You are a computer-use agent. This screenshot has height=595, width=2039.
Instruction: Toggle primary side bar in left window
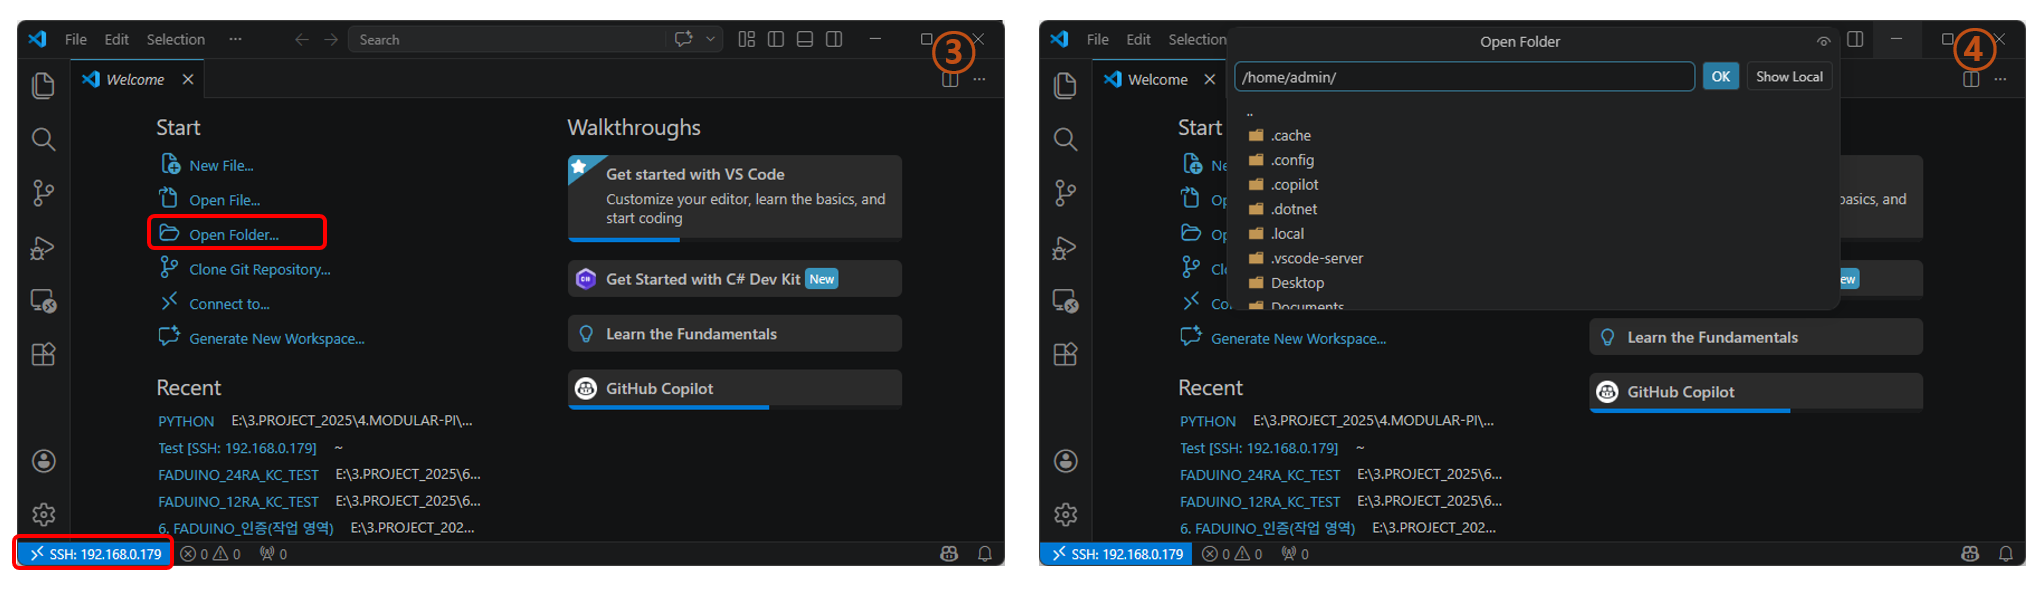coord(776,39)
